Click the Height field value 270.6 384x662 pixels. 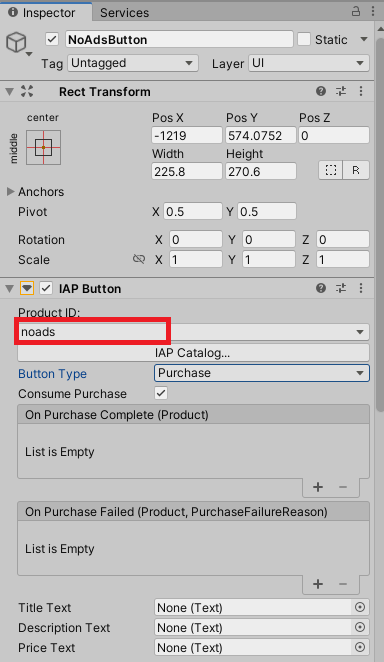pyautogui.click(x=261, y=171)
